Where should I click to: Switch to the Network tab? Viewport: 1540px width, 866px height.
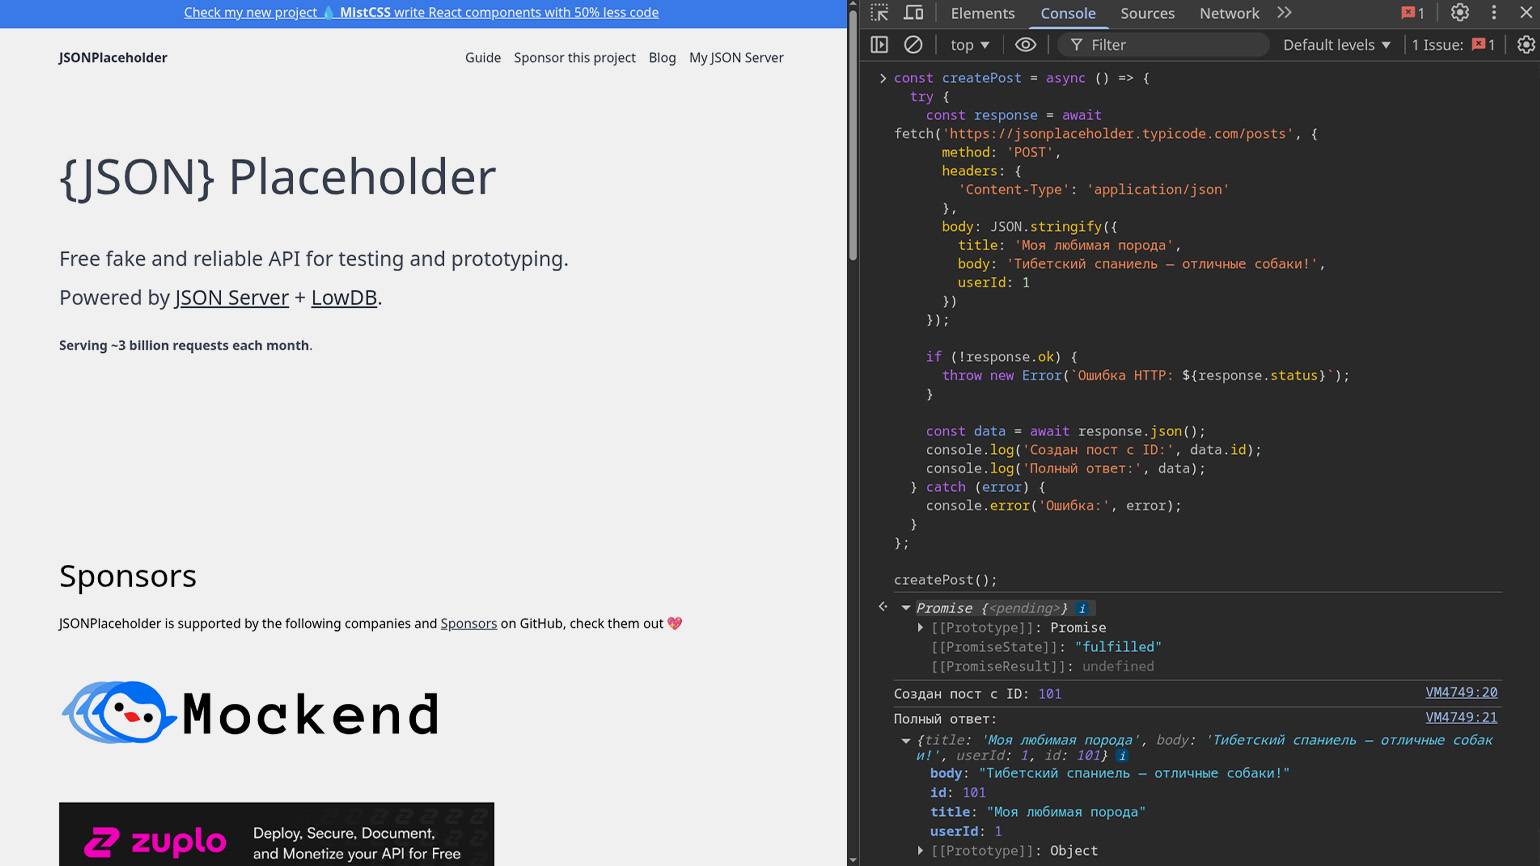pyautogui.click(x=1229, y=13)
